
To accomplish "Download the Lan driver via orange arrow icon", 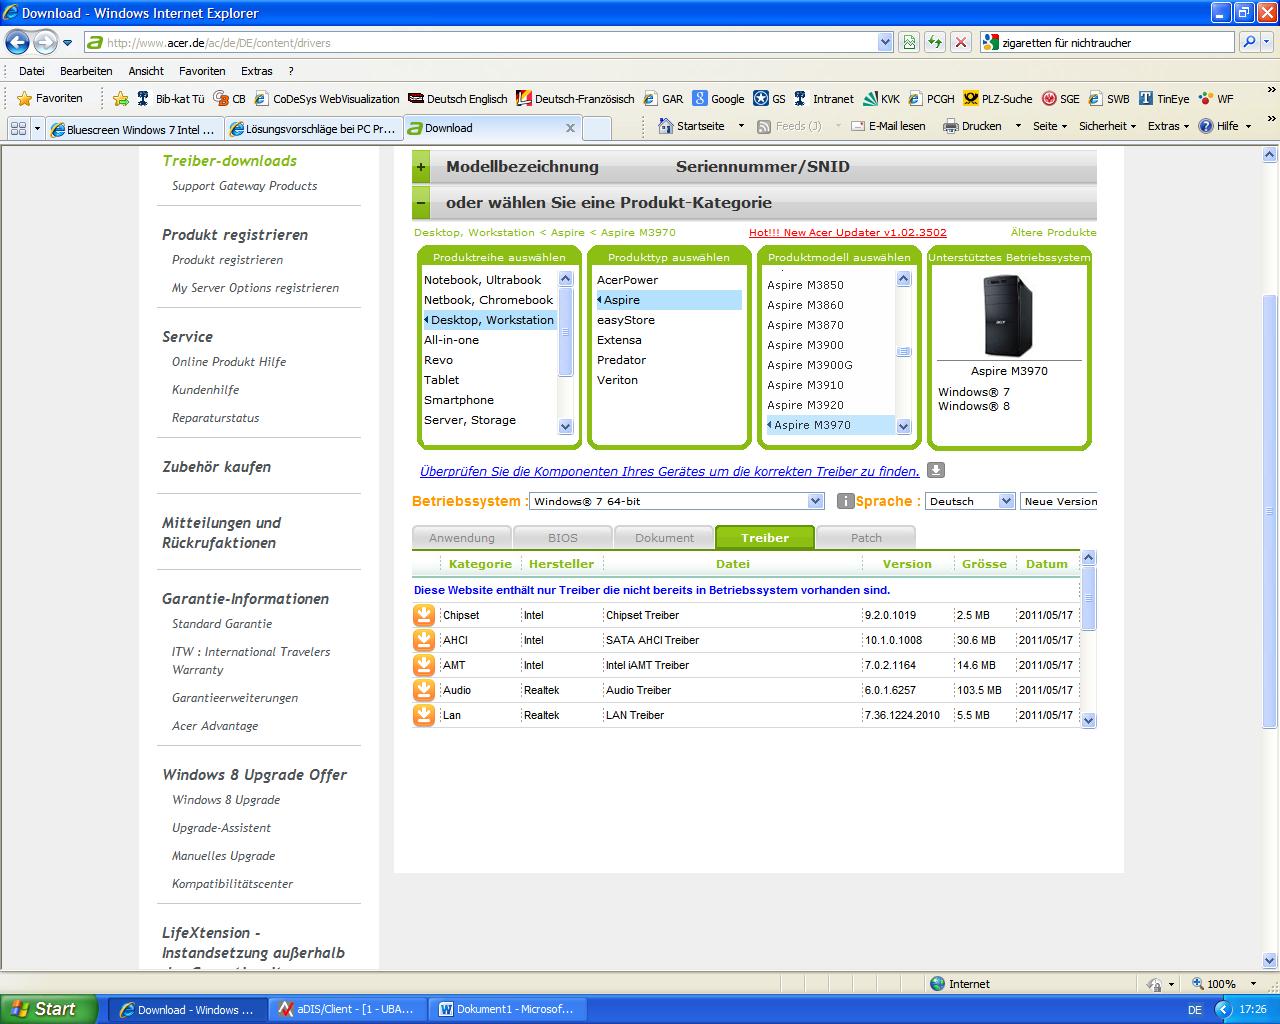I will pyautogui.click(x=424, y=715).
